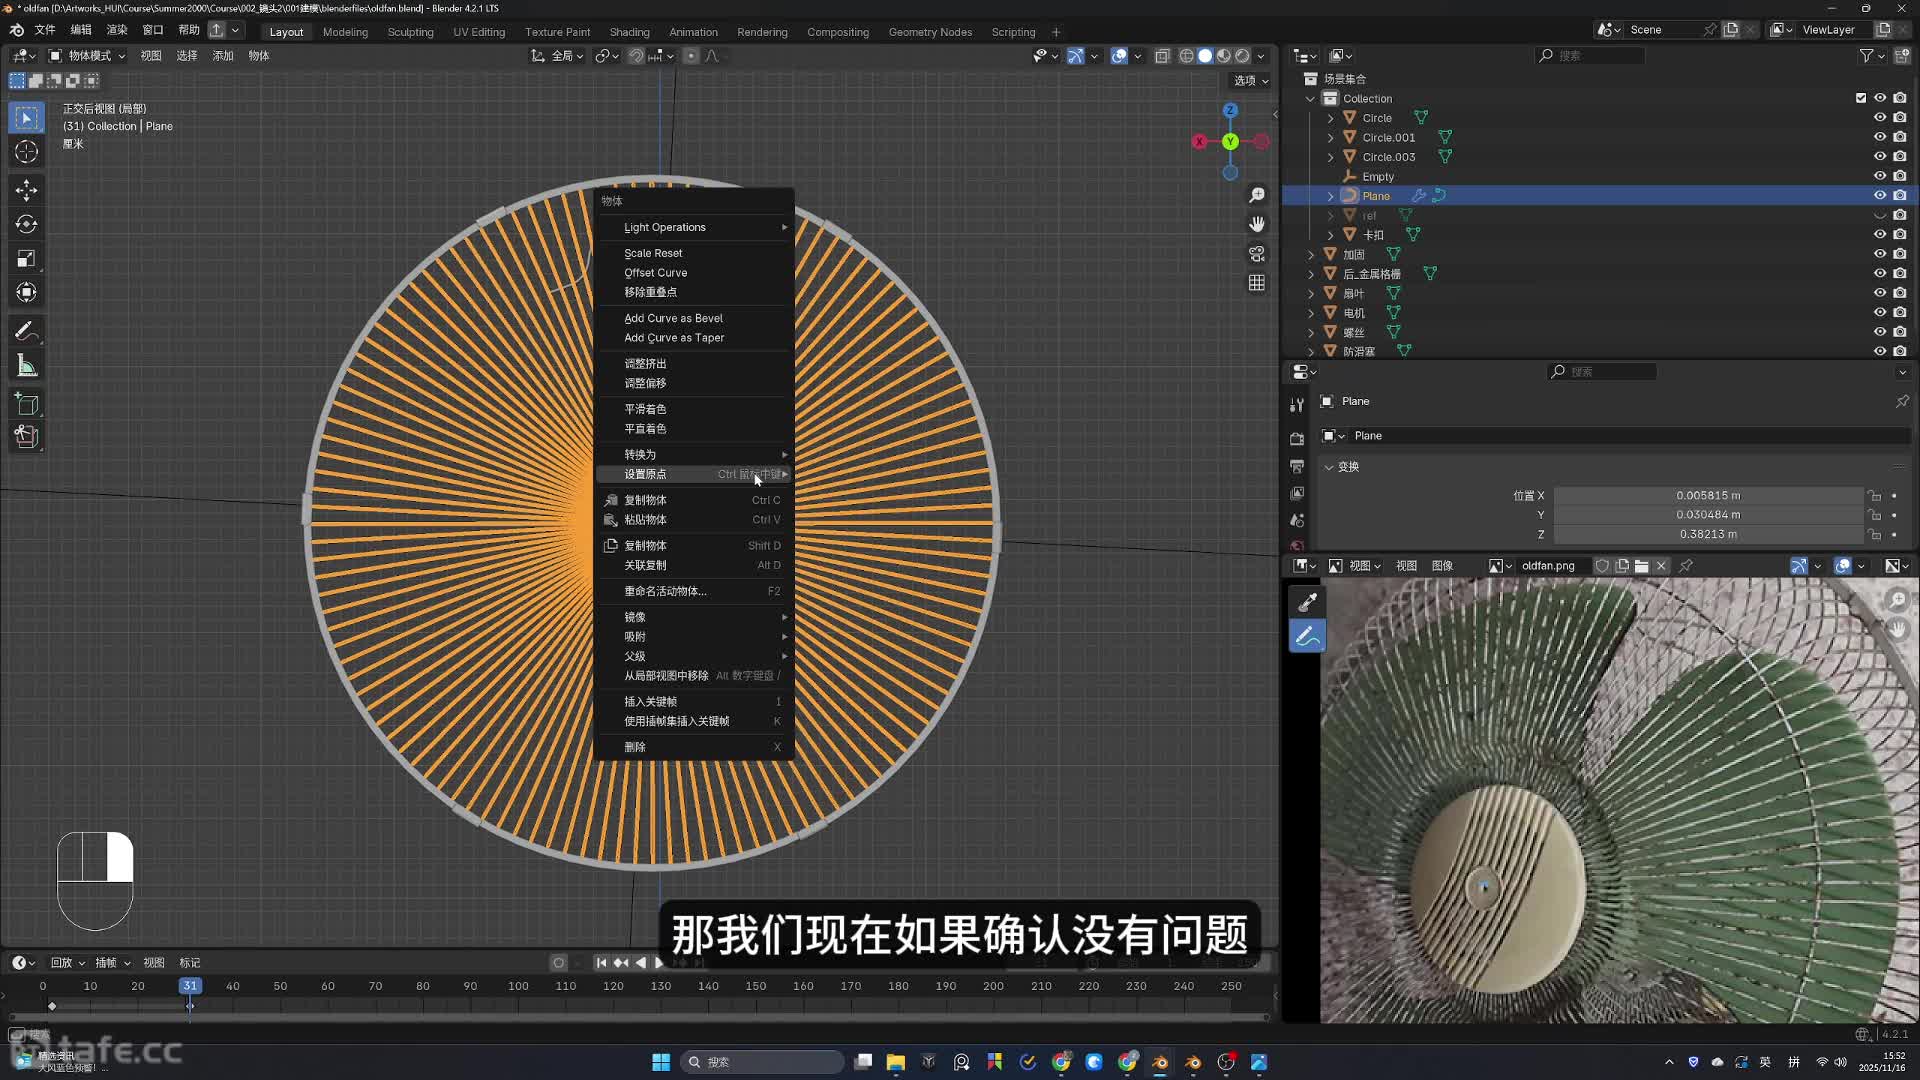
Task: Toggle visibility of 扇叶 collection
Action: tap(1879, 293)
